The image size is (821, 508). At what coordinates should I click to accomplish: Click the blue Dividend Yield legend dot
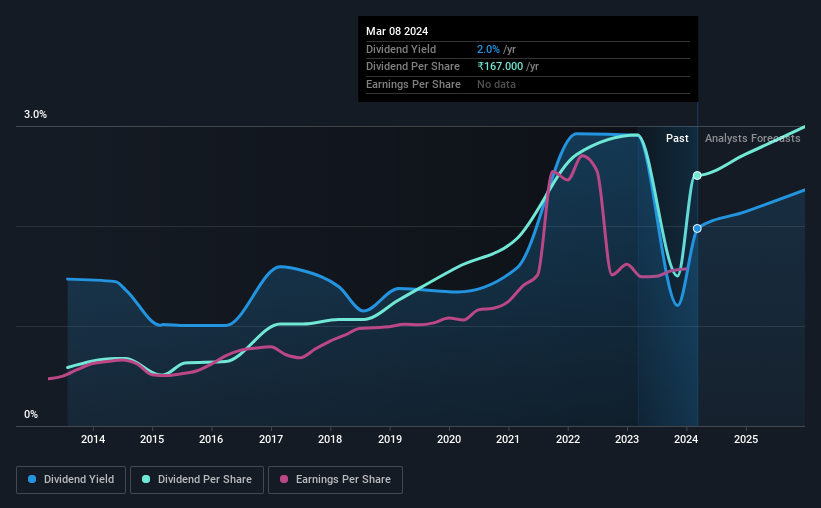[32, 479]
